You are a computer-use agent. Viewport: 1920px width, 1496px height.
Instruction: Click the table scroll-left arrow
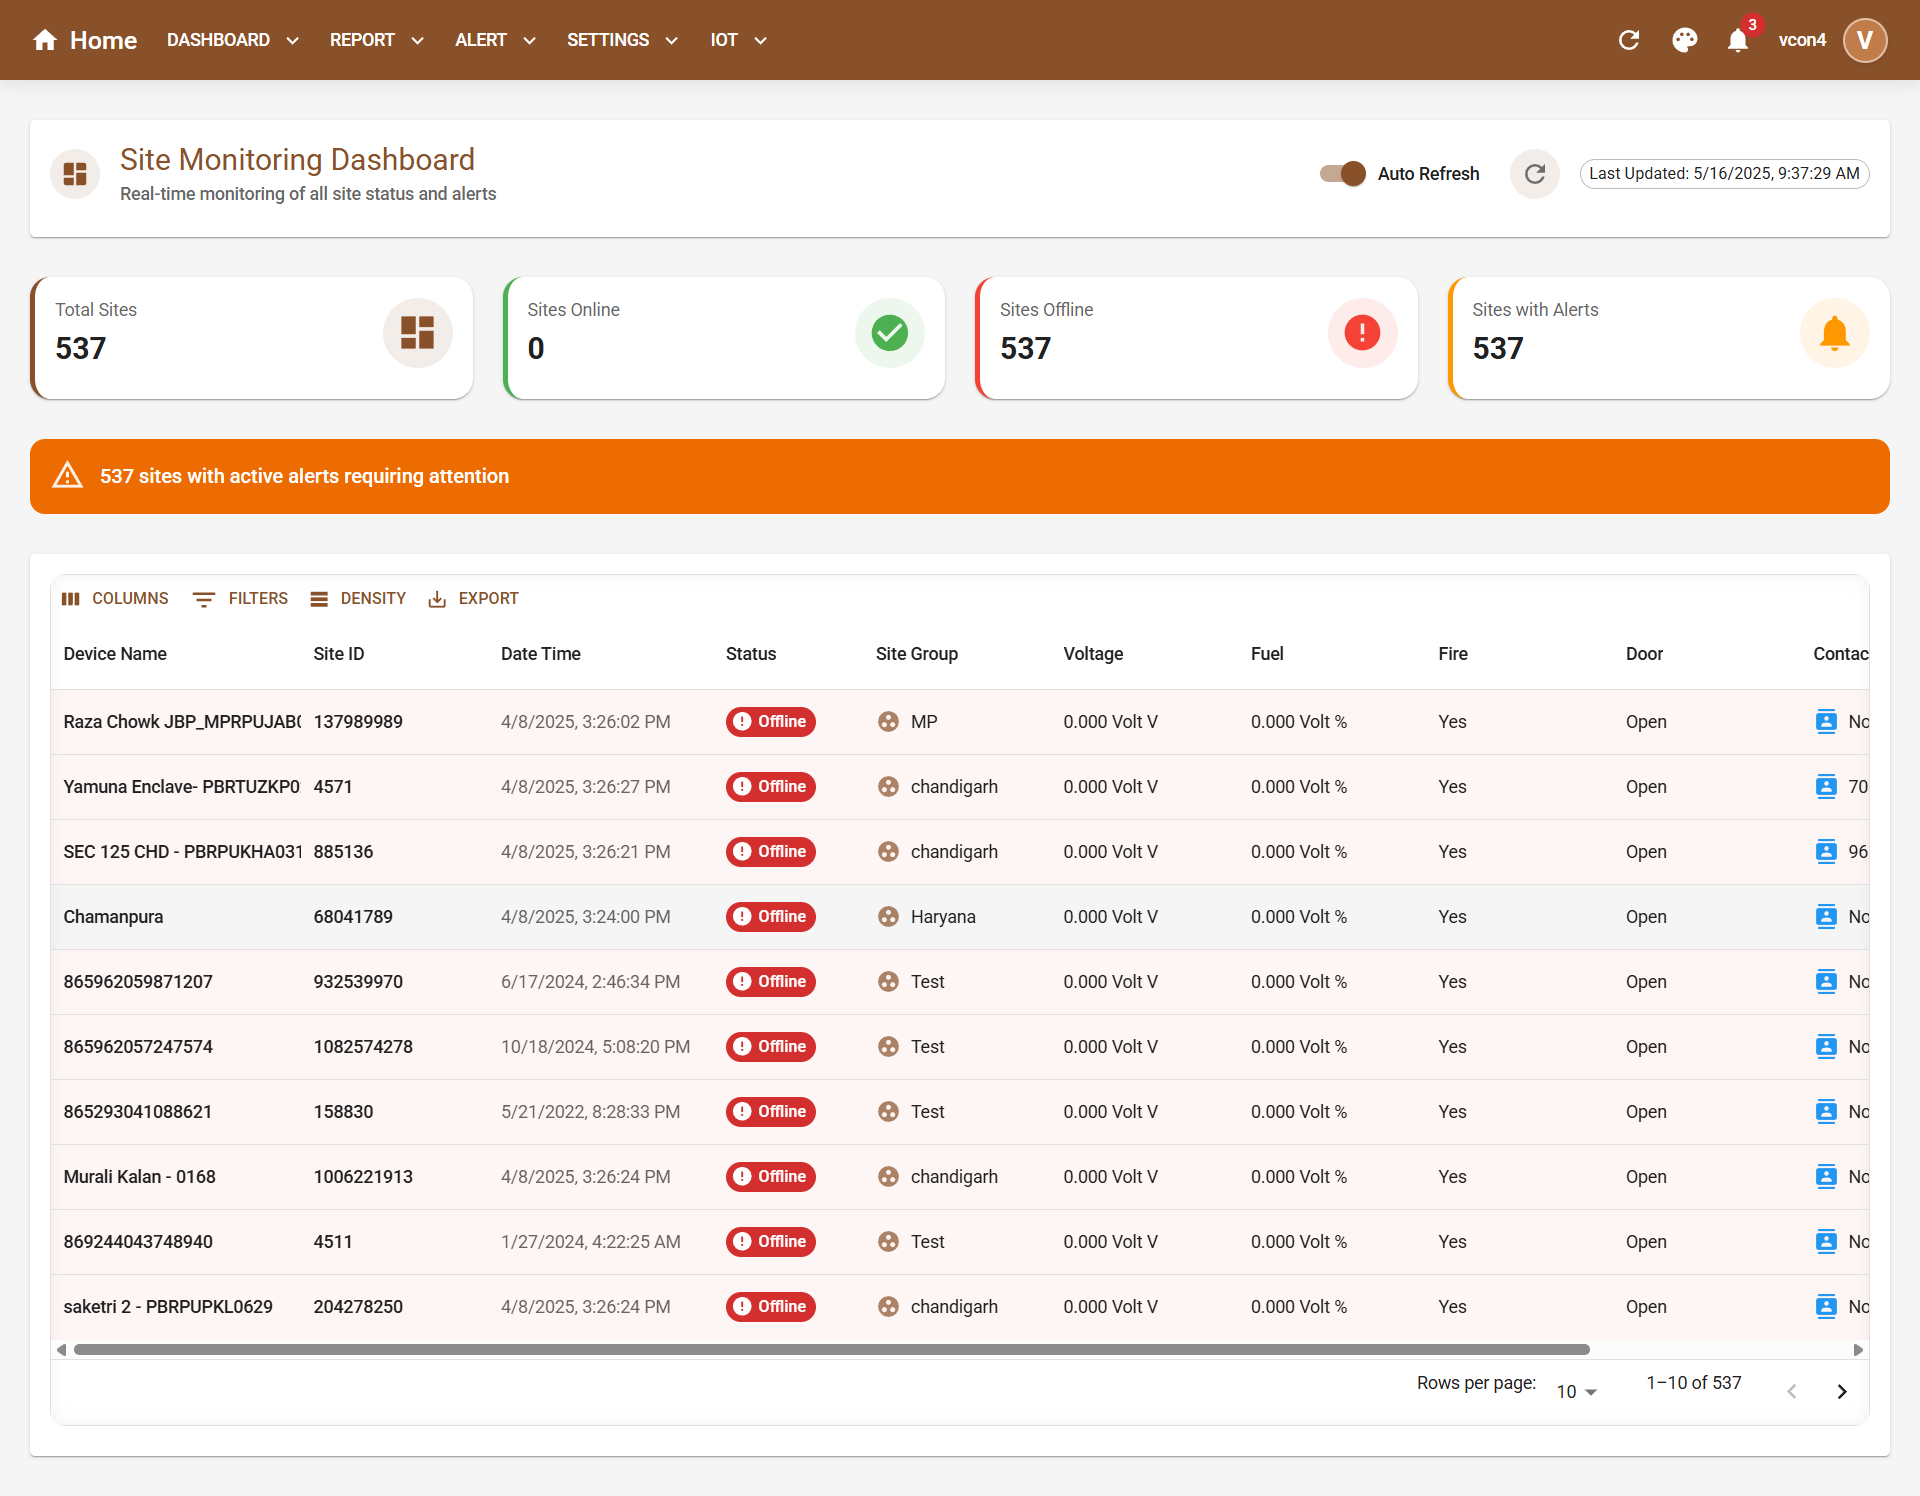click(62, 1350)
